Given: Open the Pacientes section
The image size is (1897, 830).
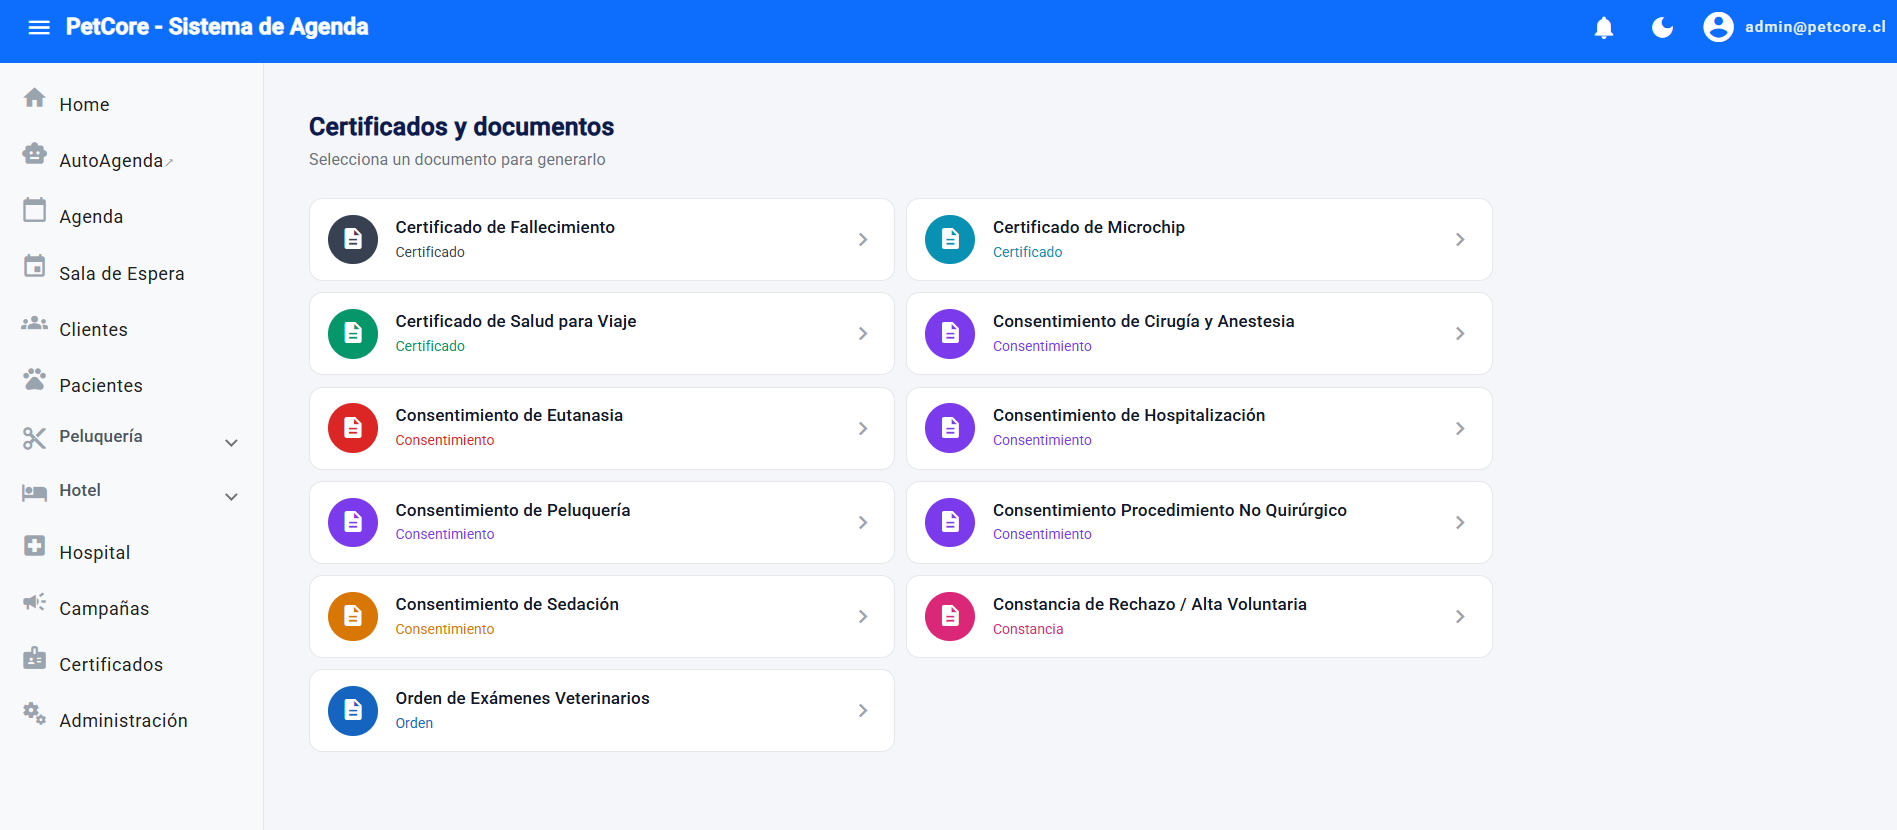Looking at the screenshot, I should pos(101,386).
